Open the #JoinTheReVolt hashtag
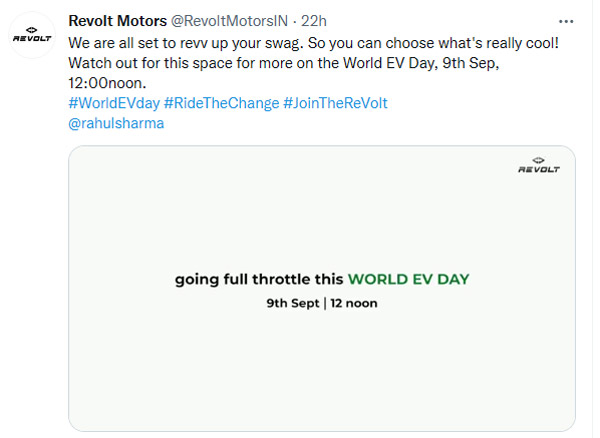 pyautogui.click(x=335, y=103)
